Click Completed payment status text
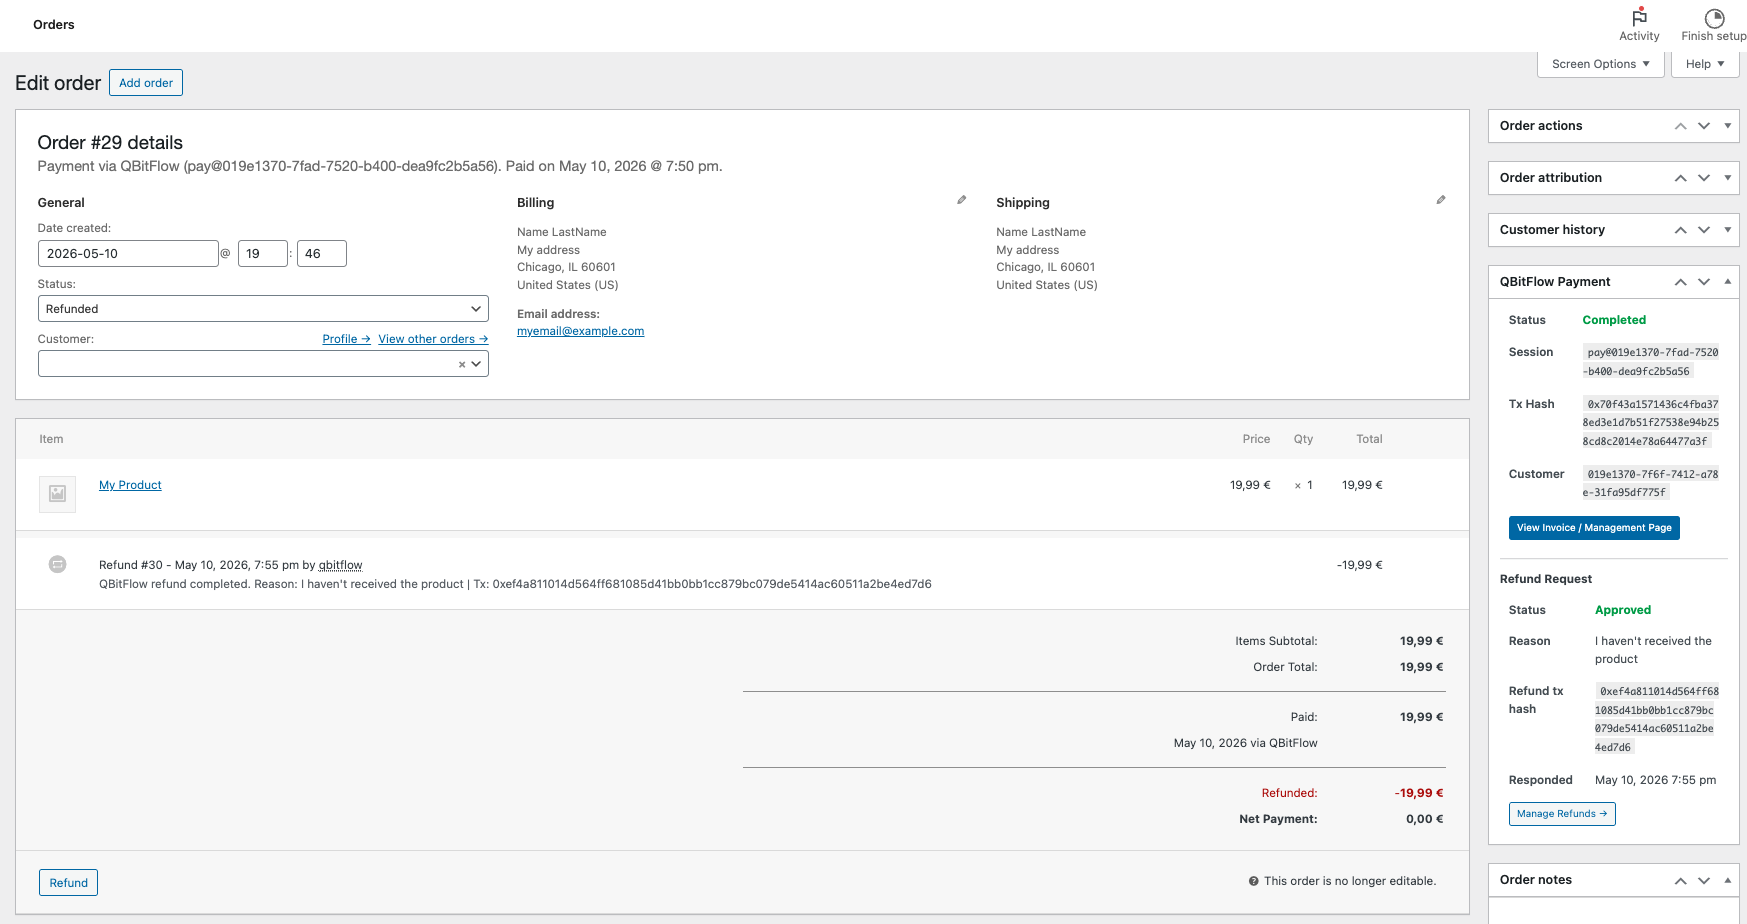Screen dimensions: 1747x924 (x=1614, y=320)
